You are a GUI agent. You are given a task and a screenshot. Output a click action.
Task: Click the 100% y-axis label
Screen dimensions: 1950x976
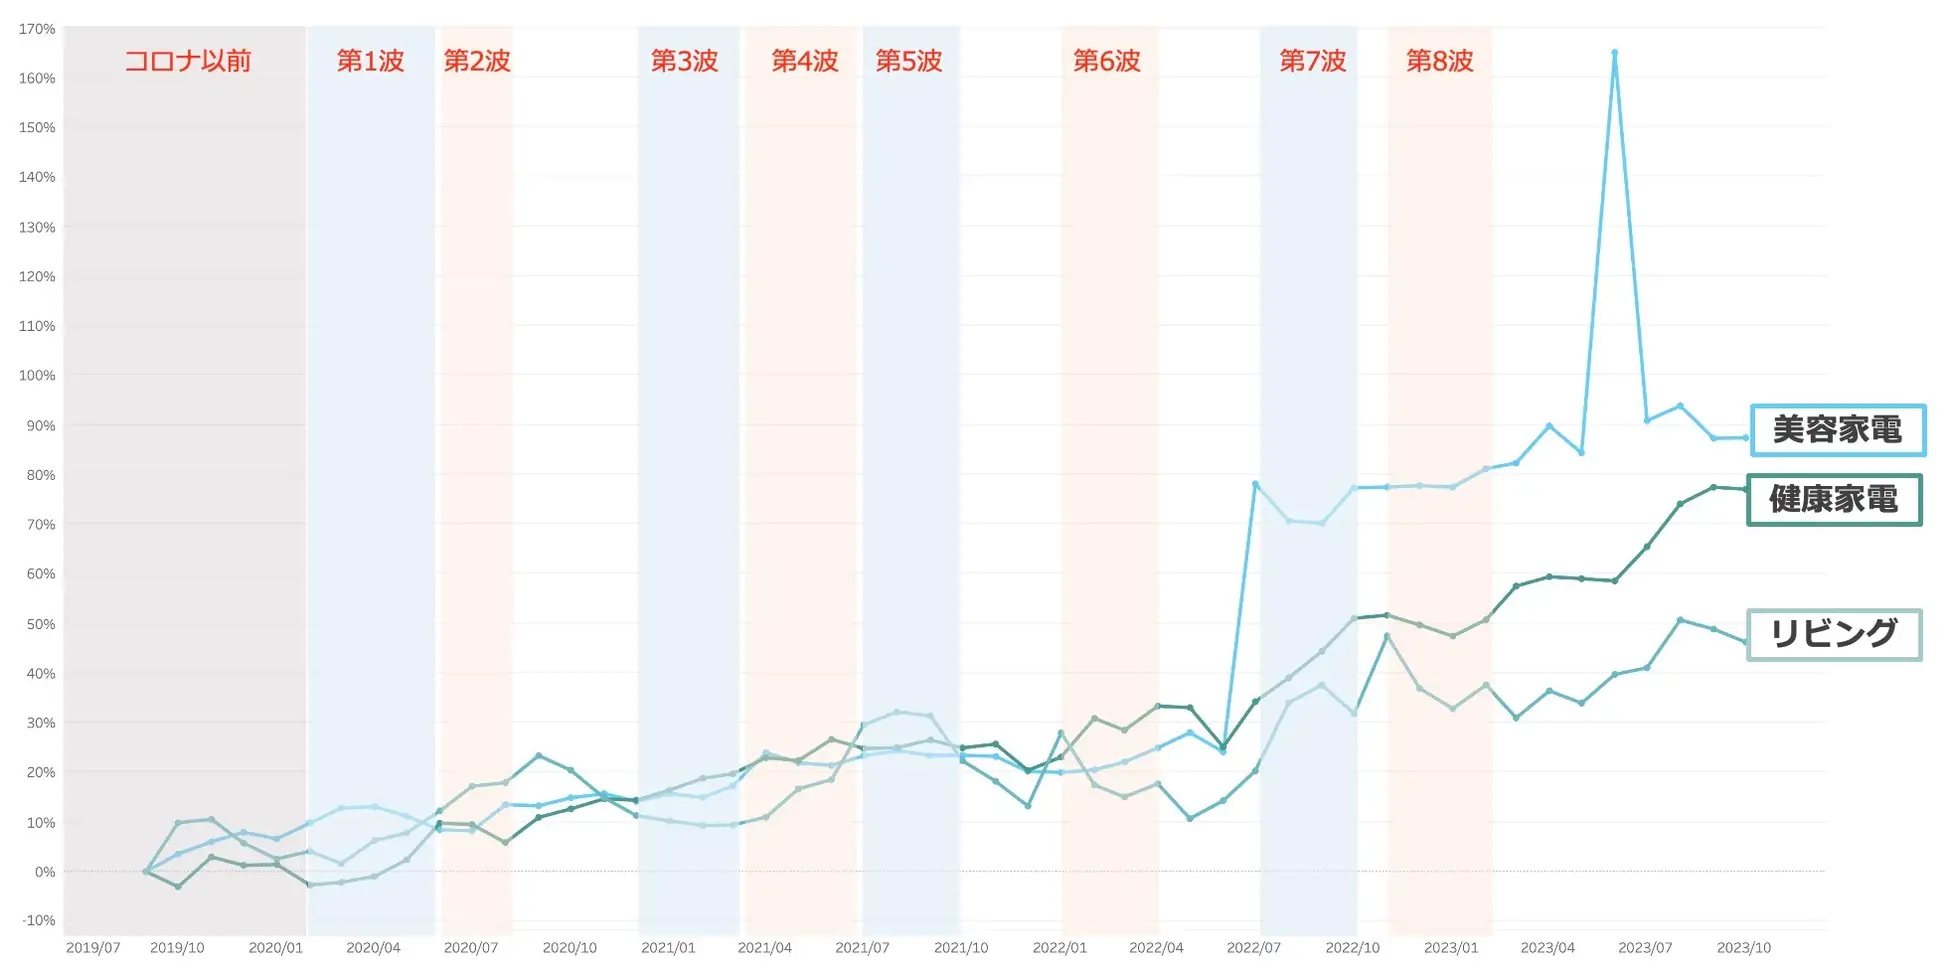pos(37,375)
